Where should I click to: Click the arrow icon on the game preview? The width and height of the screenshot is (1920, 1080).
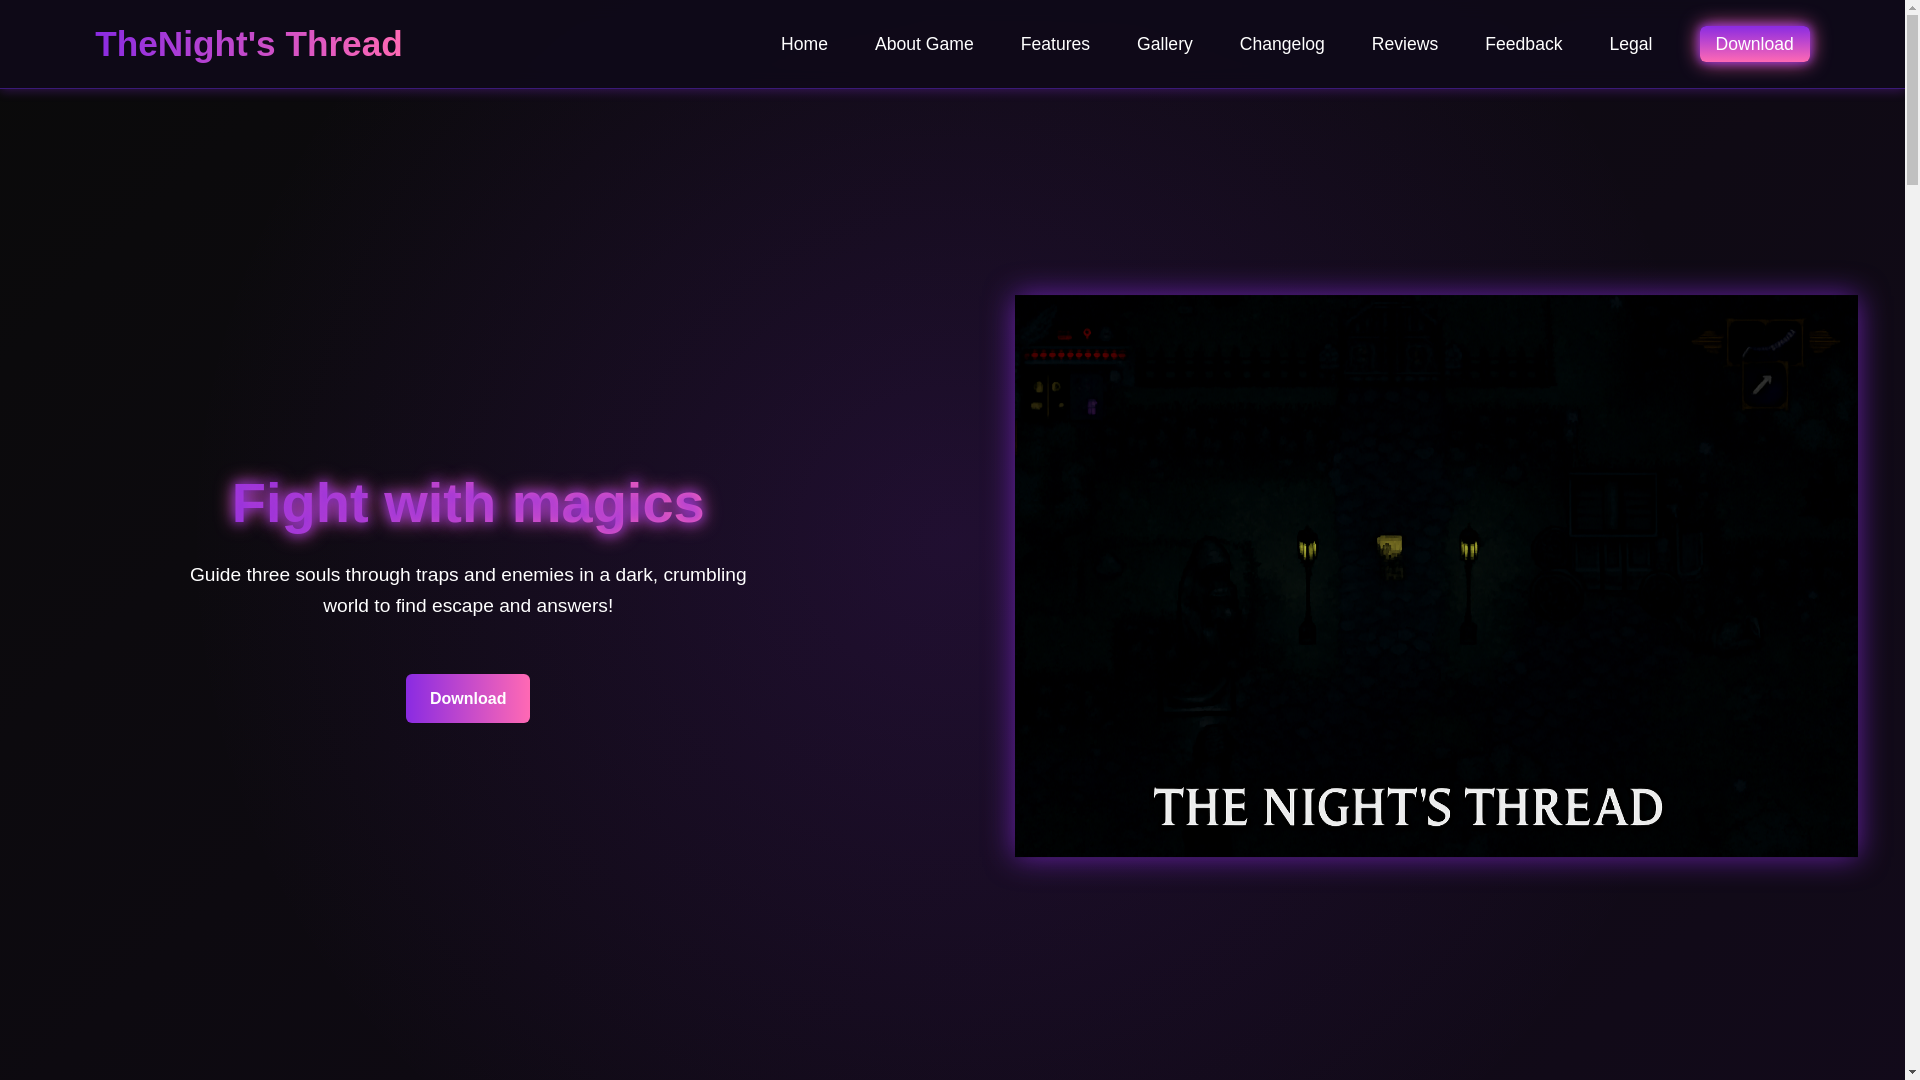(x=1762, y=385)
